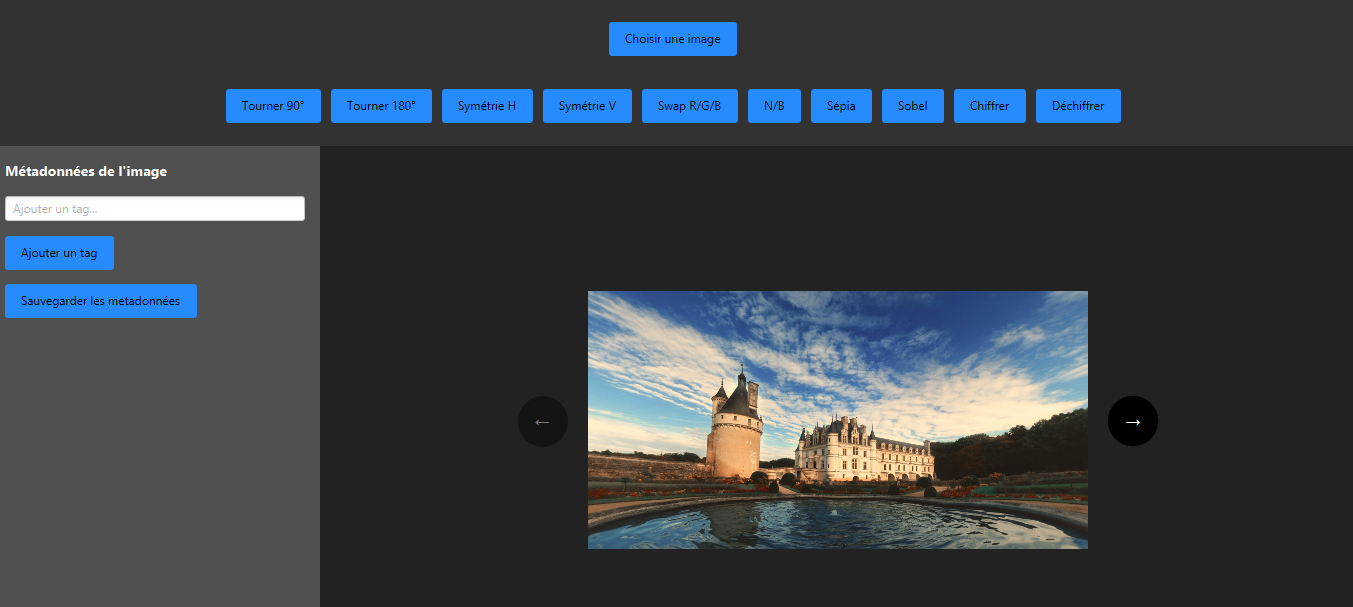This screenshot has width=1353, height=607.
Task: Rotate the image 180 degrees
Action: point(381,105)
